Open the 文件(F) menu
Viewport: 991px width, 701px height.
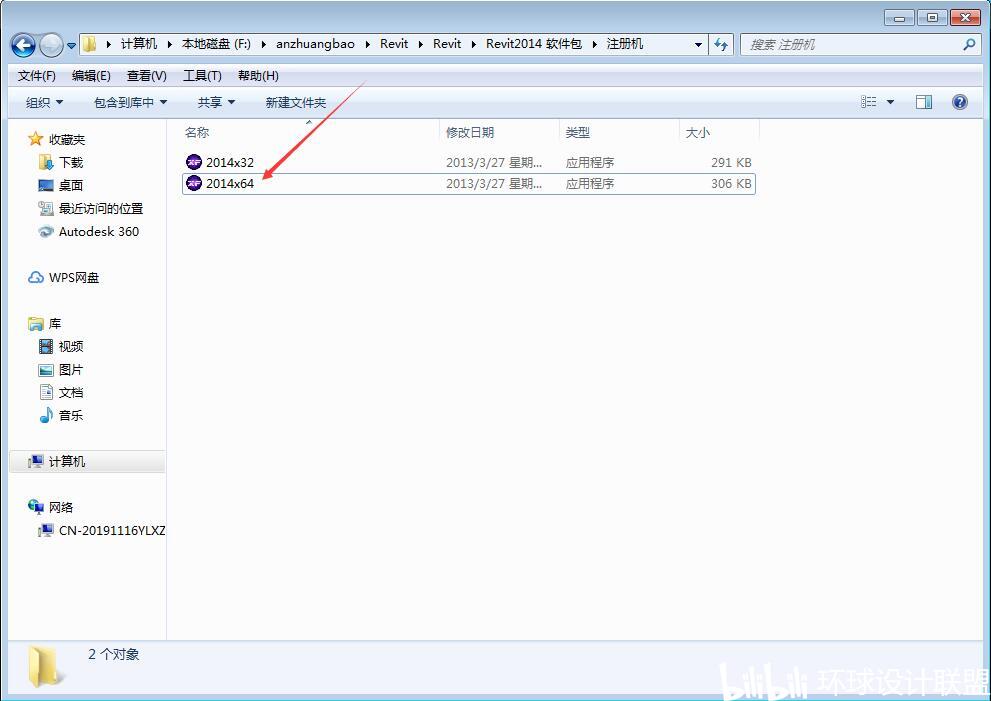(x=37, y=76)
